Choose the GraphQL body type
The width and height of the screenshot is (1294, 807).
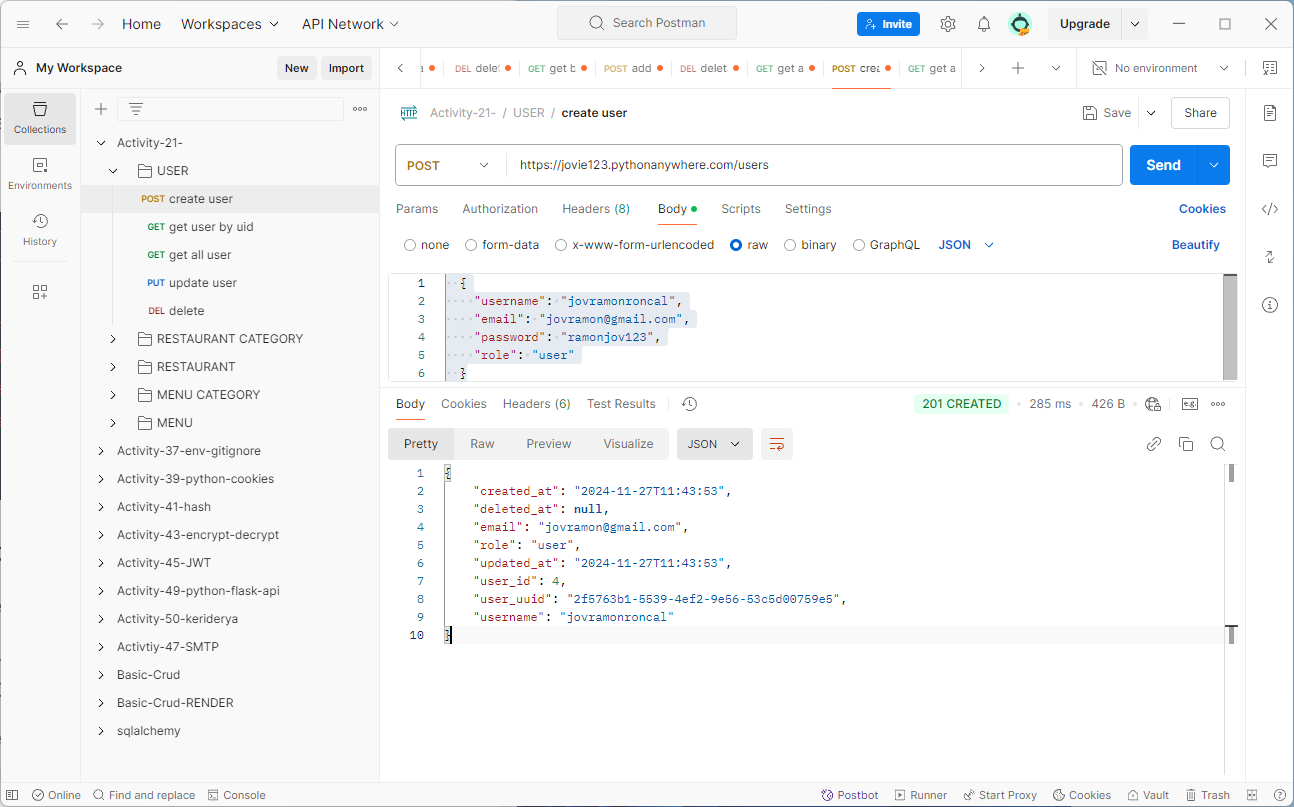886,245
